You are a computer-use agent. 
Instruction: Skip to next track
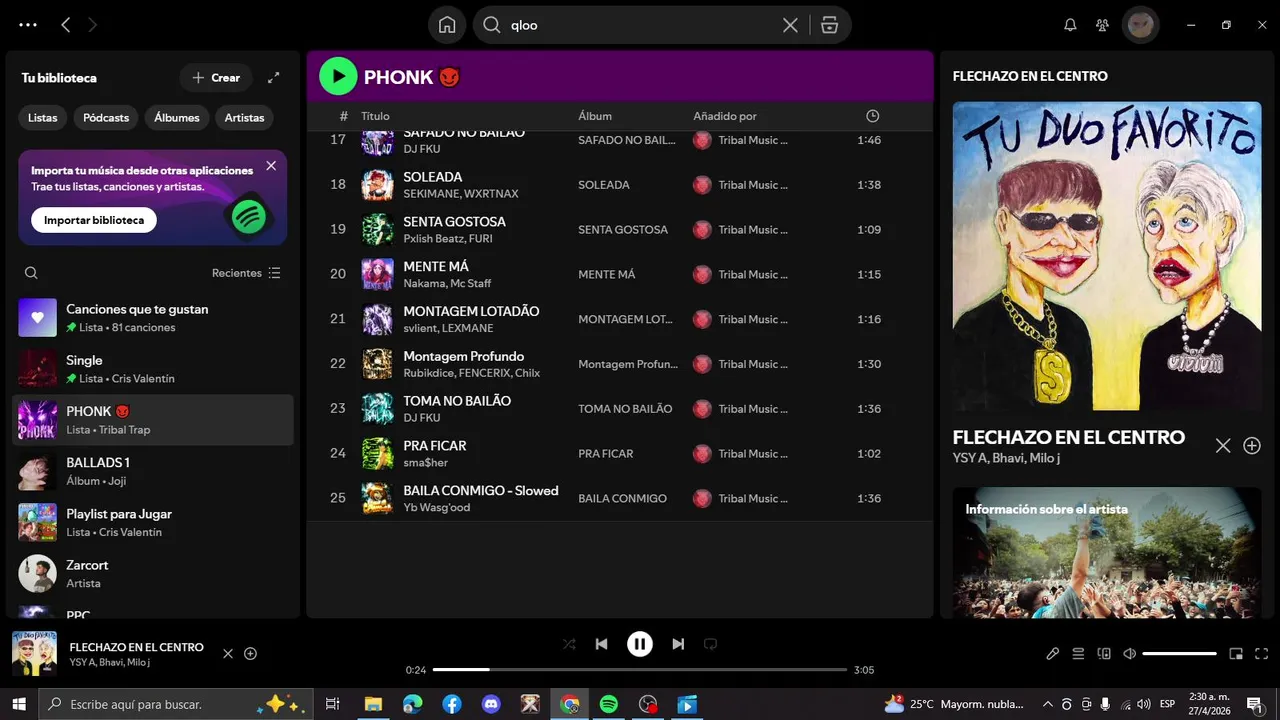click(x=678, y=644)
